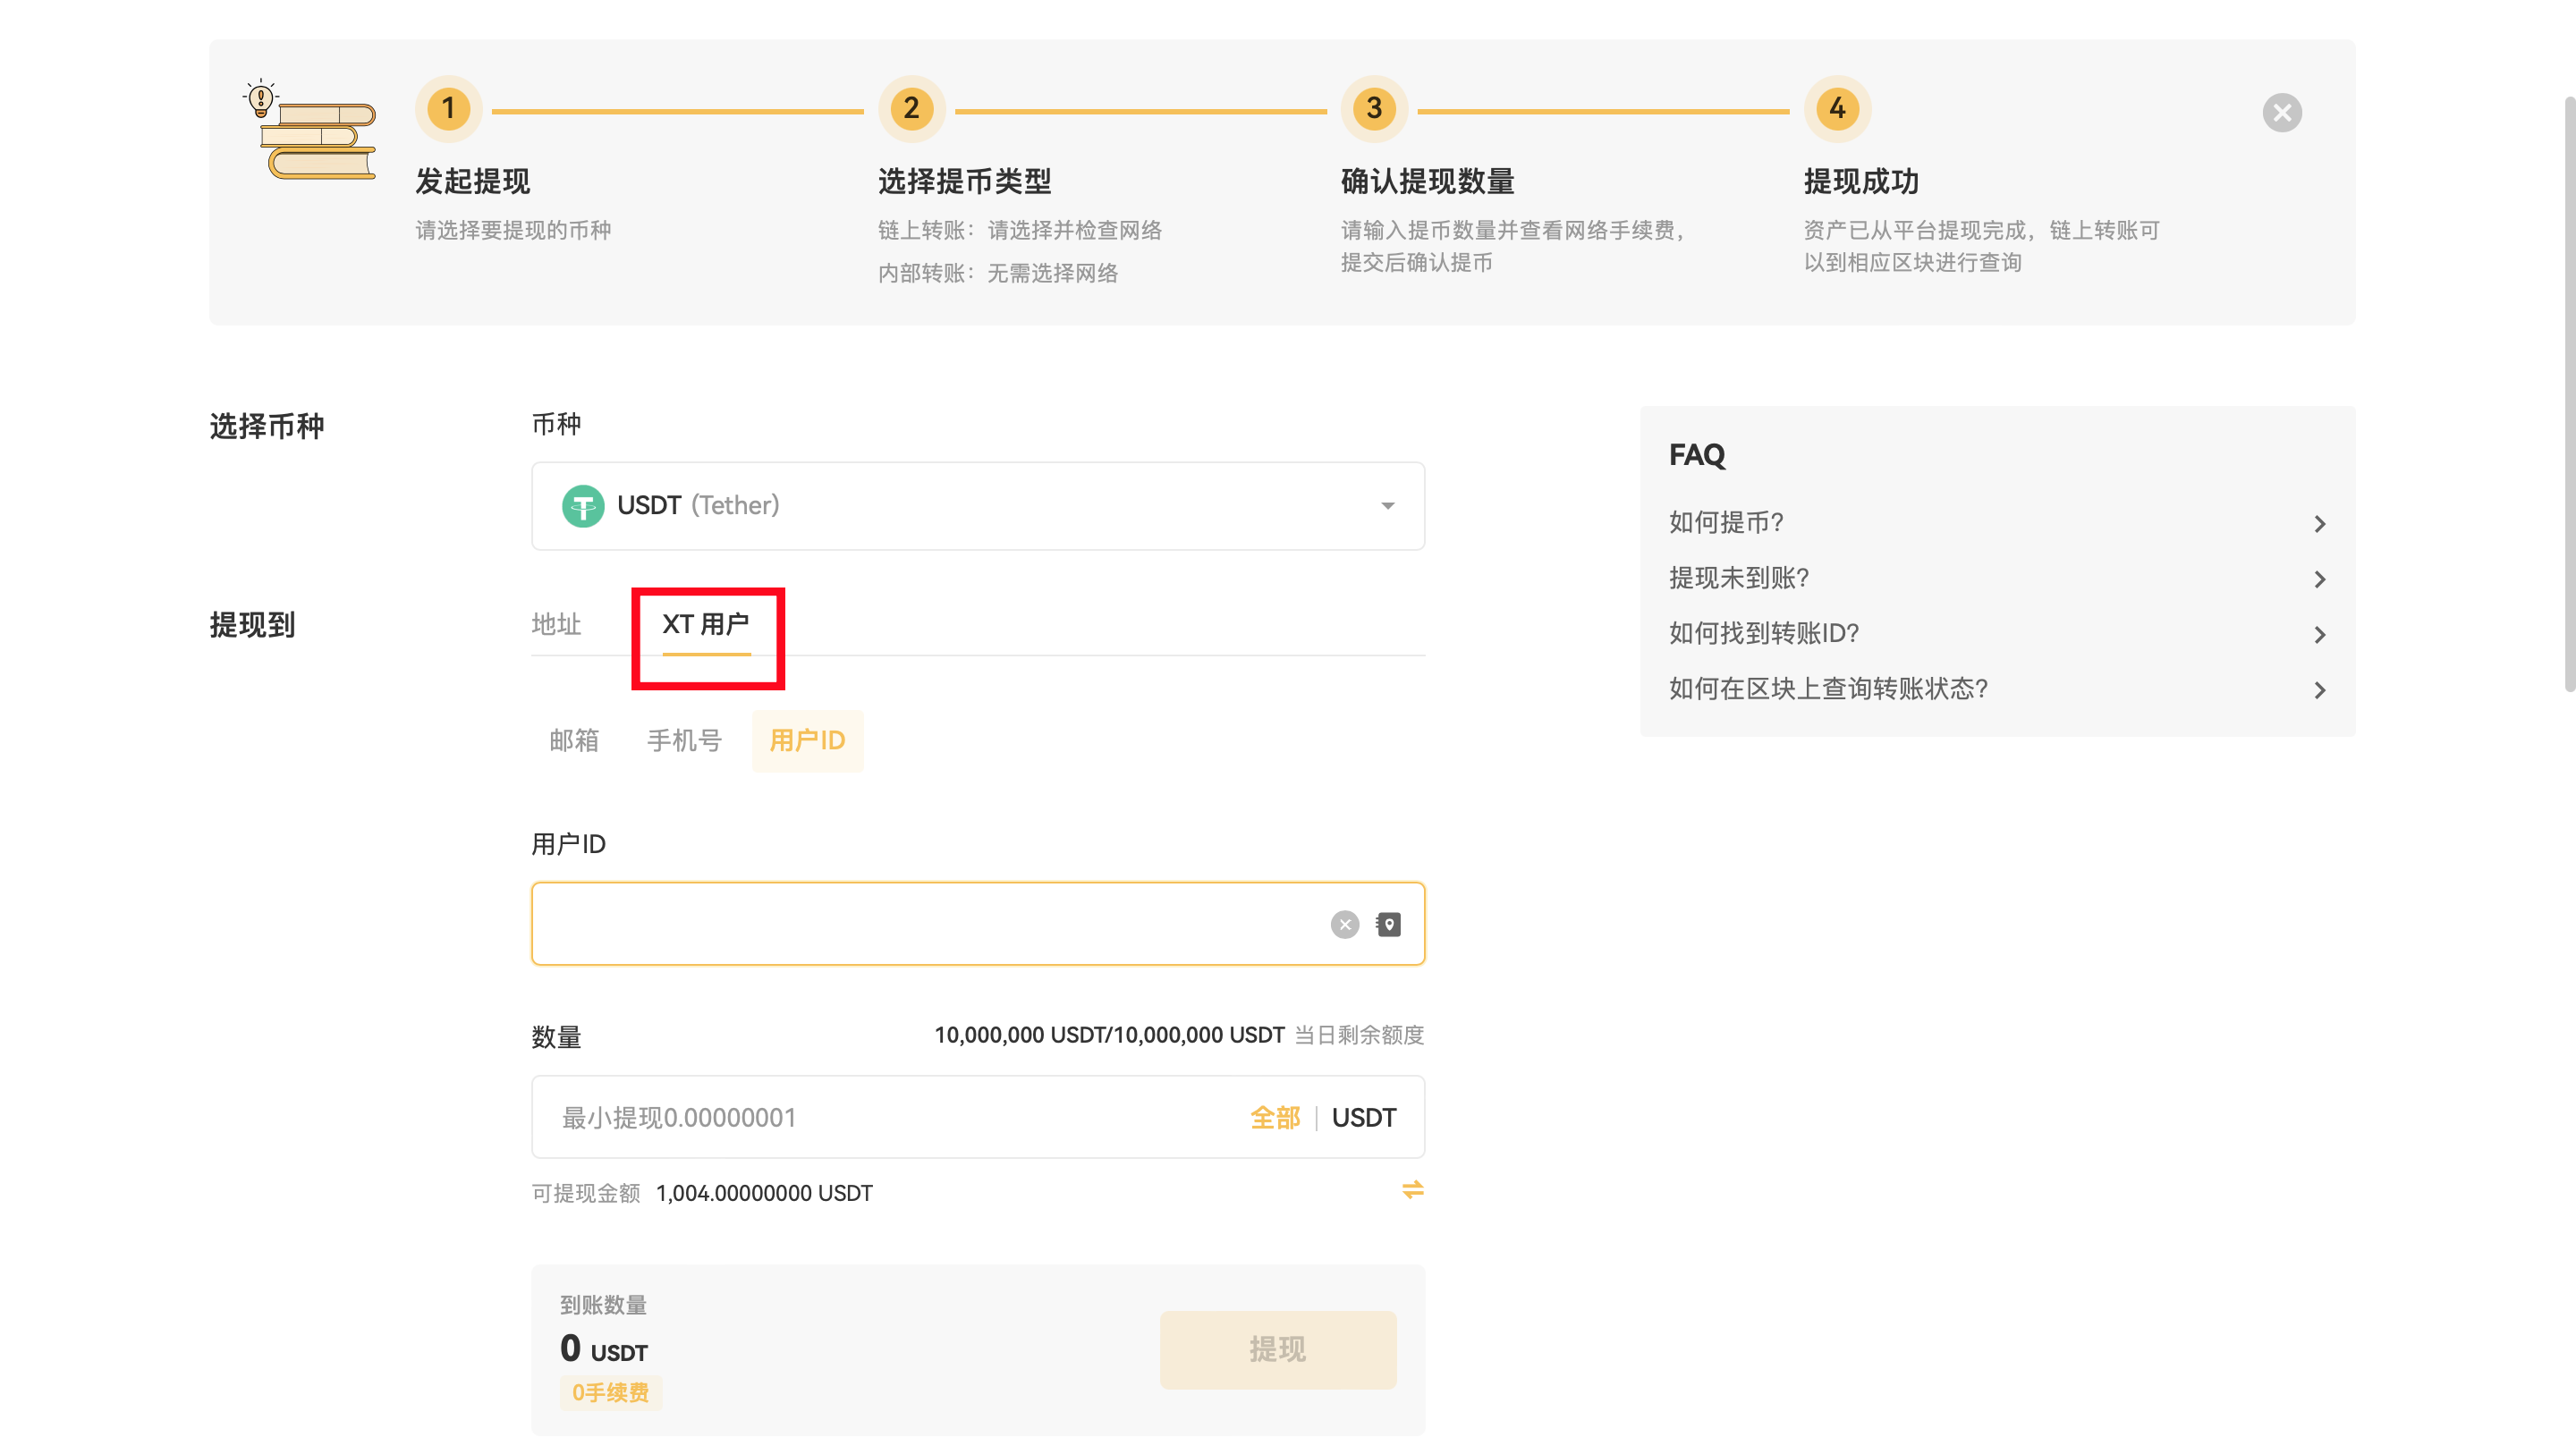The image size is (2576, 1454).
Task: Click the page vertical scrollbar
Action: pos(2569,395)
